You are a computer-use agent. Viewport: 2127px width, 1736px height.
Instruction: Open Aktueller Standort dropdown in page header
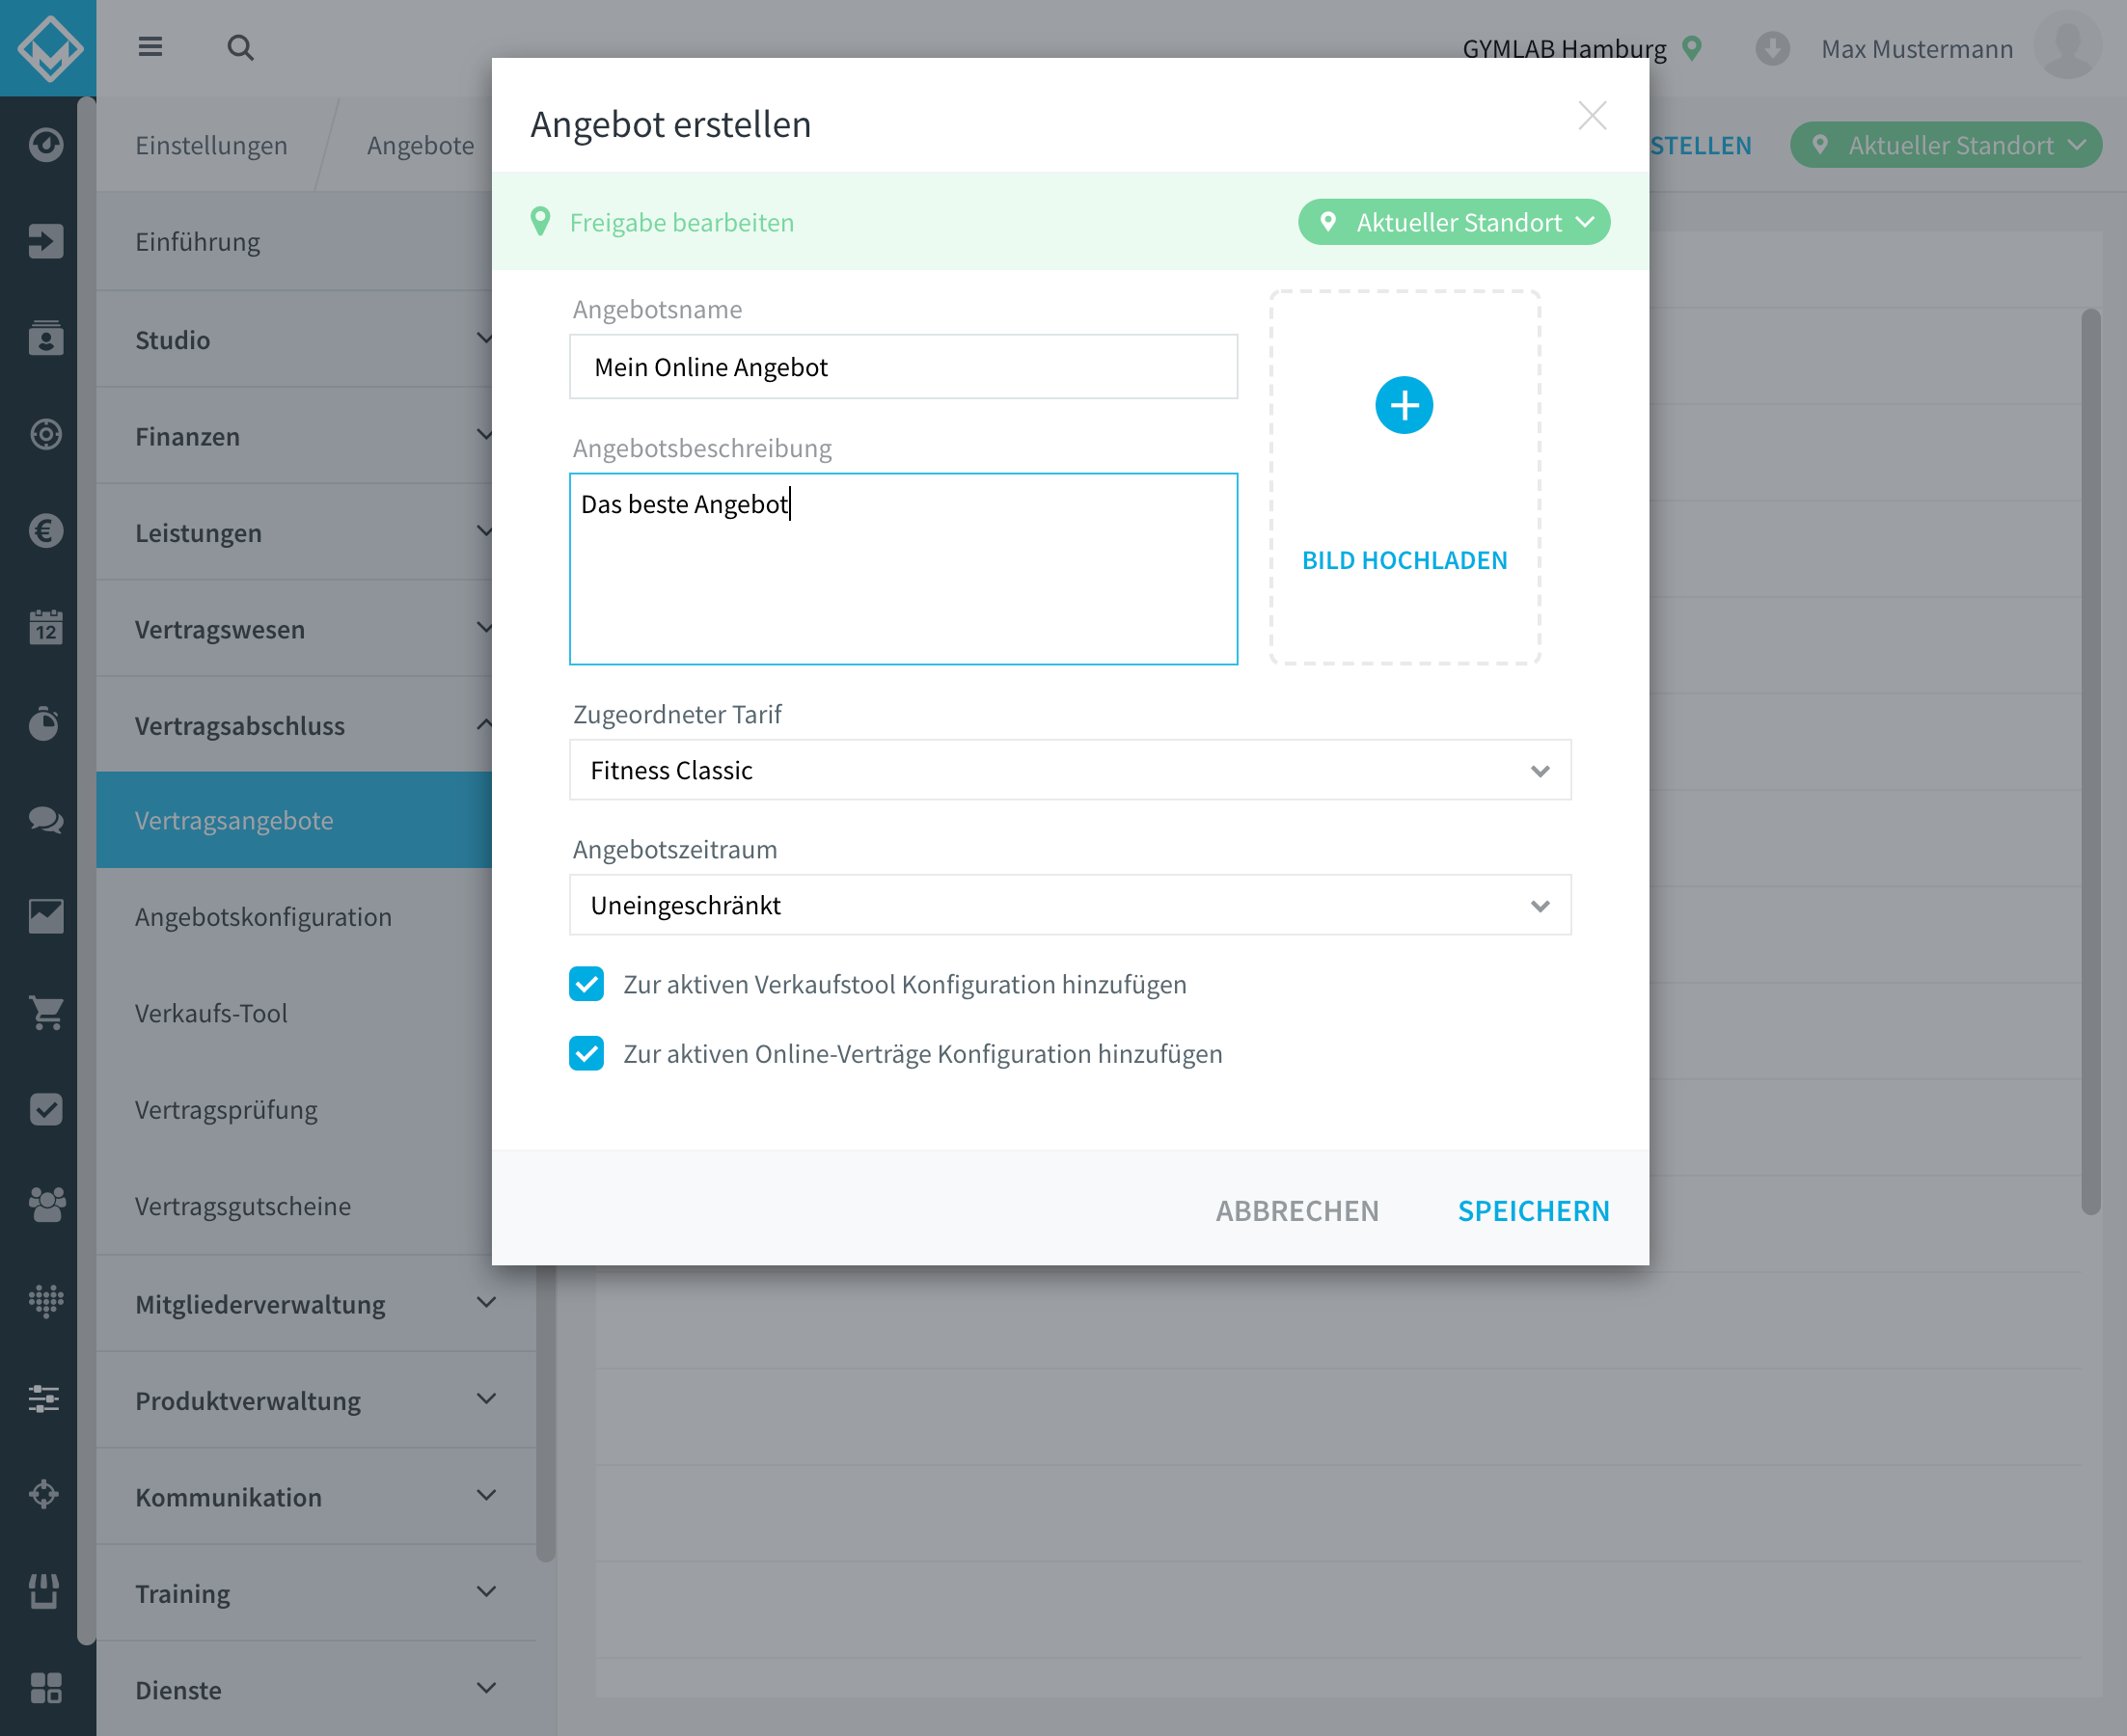click(x=1946, y=145)
